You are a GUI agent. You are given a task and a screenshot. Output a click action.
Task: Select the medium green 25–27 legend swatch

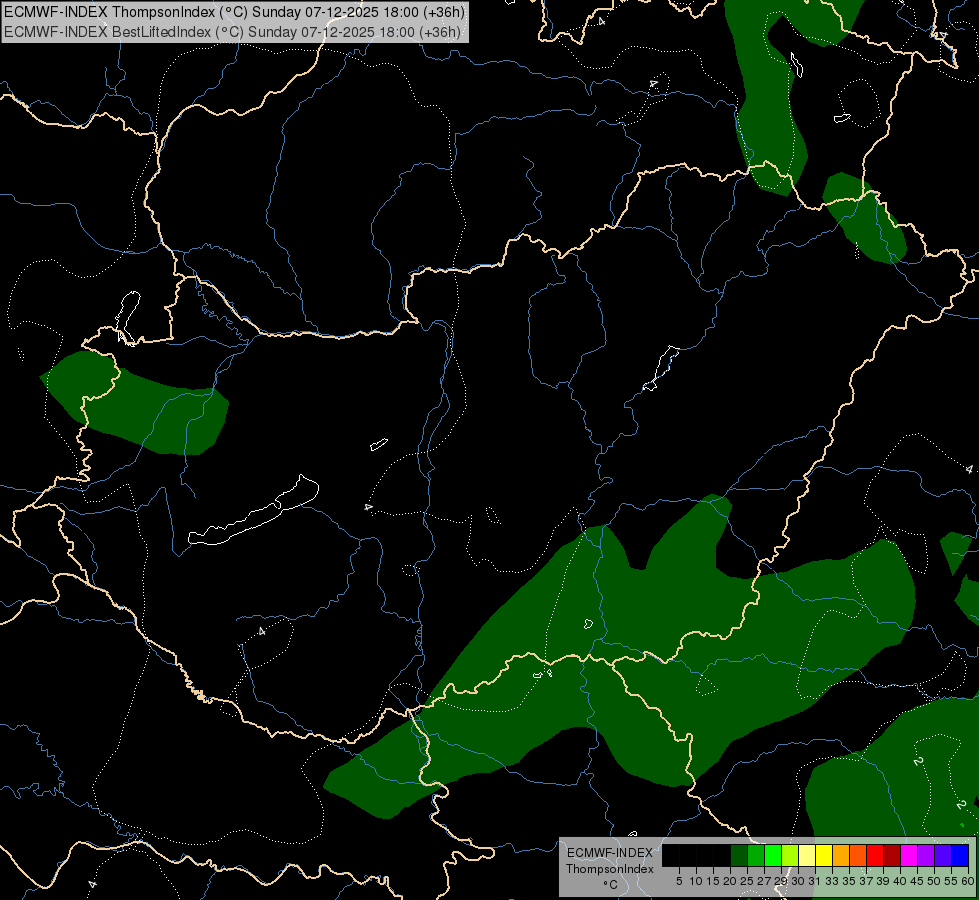click(x=756, y=855)
